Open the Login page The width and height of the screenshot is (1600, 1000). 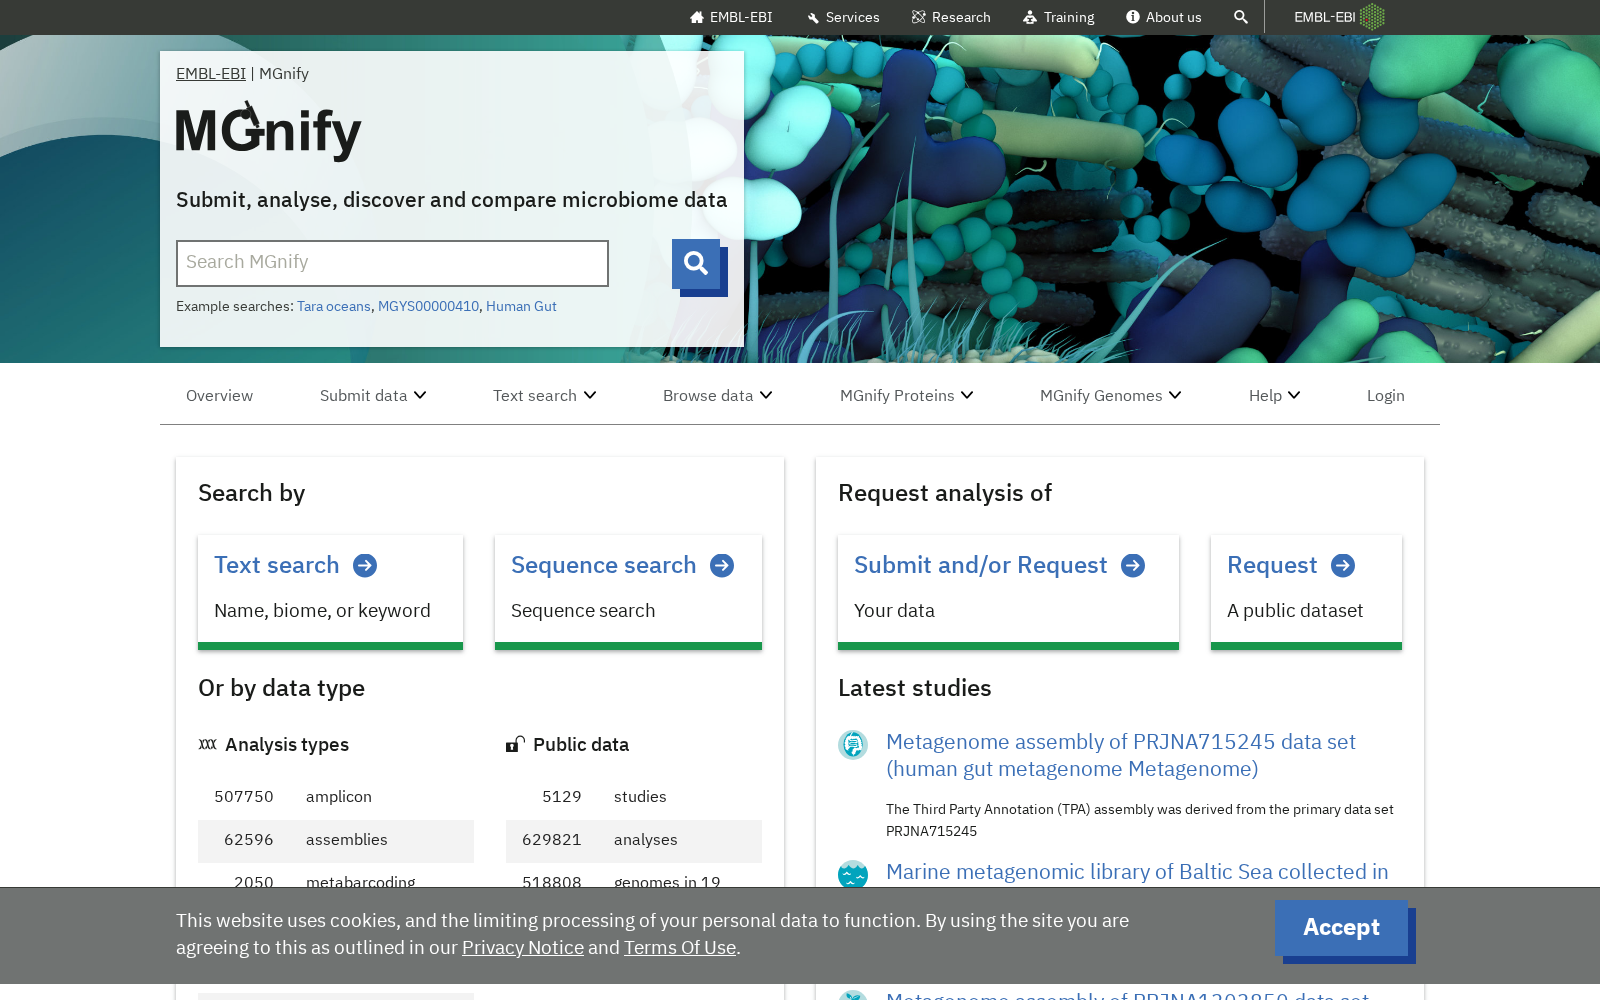[x=1386, y=396]
